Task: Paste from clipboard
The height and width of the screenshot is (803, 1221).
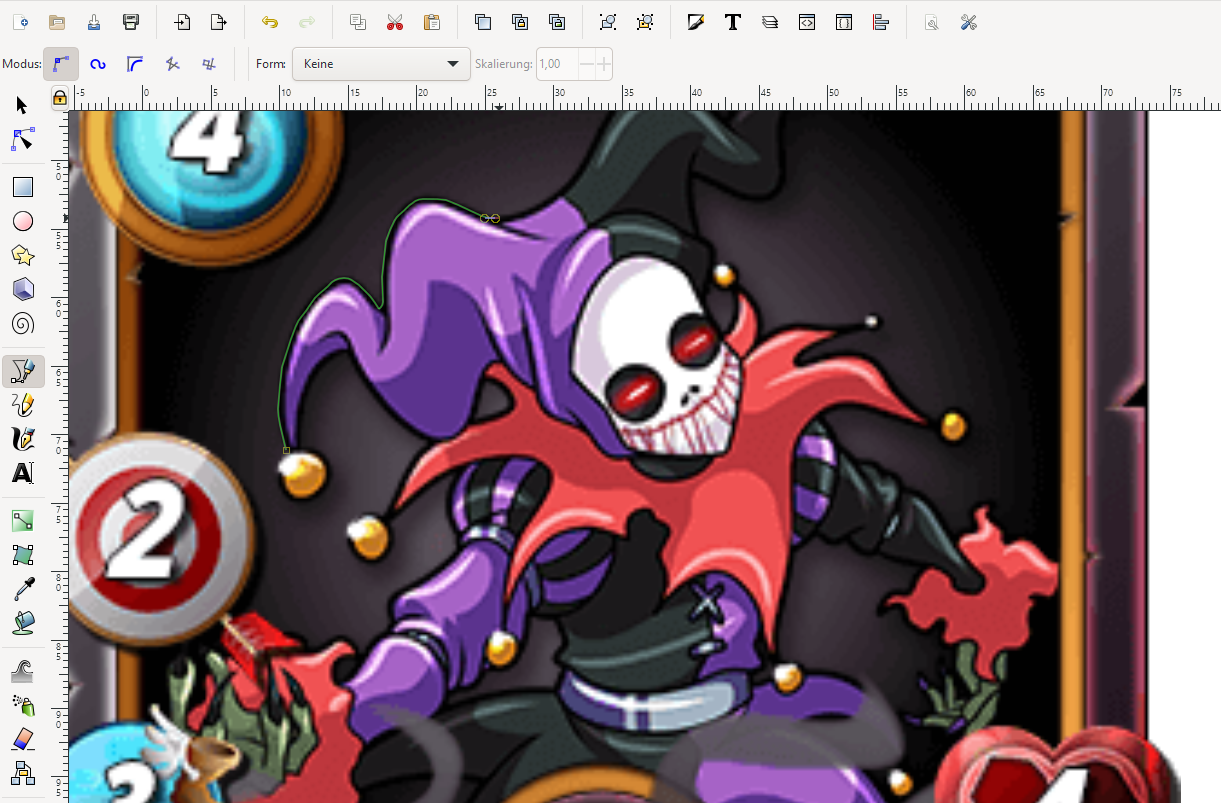Action: [432, 22]
